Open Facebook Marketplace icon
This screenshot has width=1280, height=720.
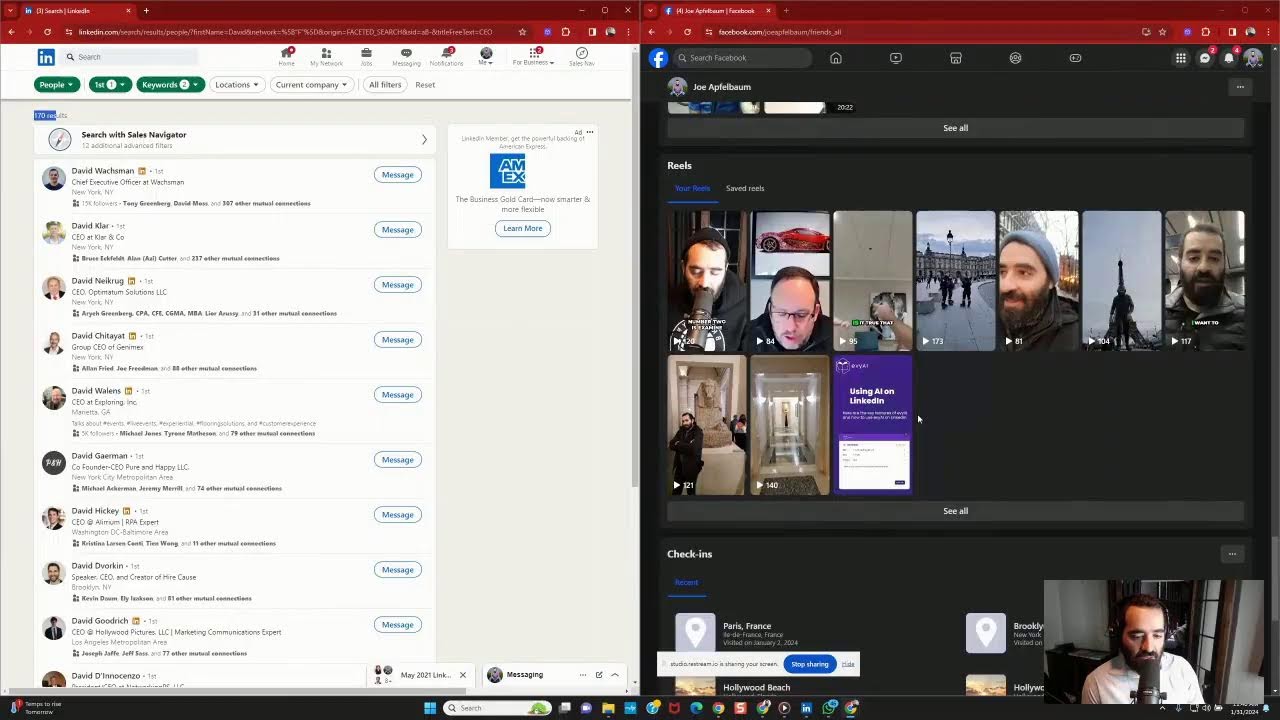[956, 58]
